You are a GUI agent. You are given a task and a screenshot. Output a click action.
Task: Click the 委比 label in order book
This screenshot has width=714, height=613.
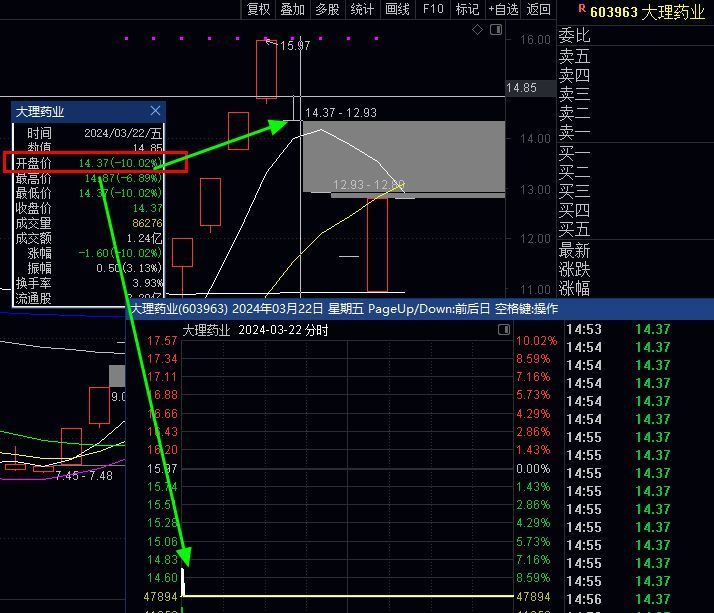pyautogui.click(x=575, y=36)
